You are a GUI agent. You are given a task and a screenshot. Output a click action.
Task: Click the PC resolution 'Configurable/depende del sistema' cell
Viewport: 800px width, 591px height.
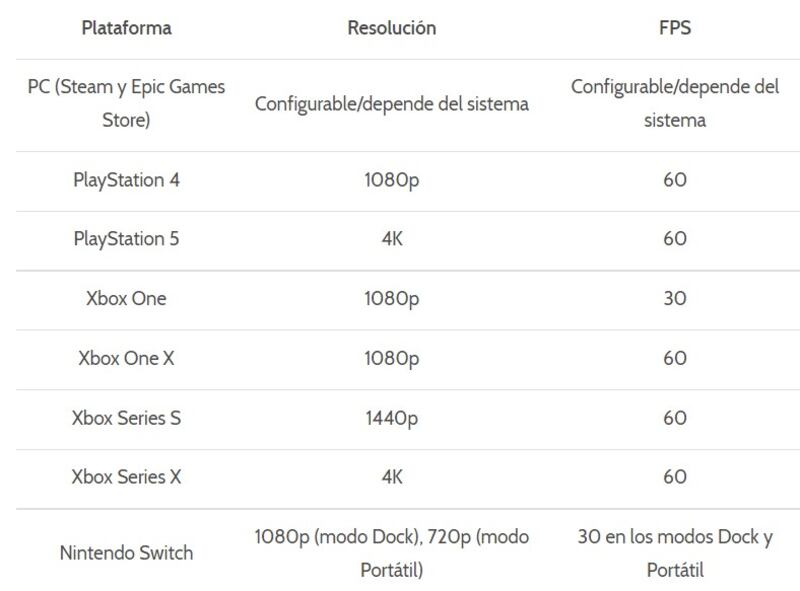coord(391,104)
